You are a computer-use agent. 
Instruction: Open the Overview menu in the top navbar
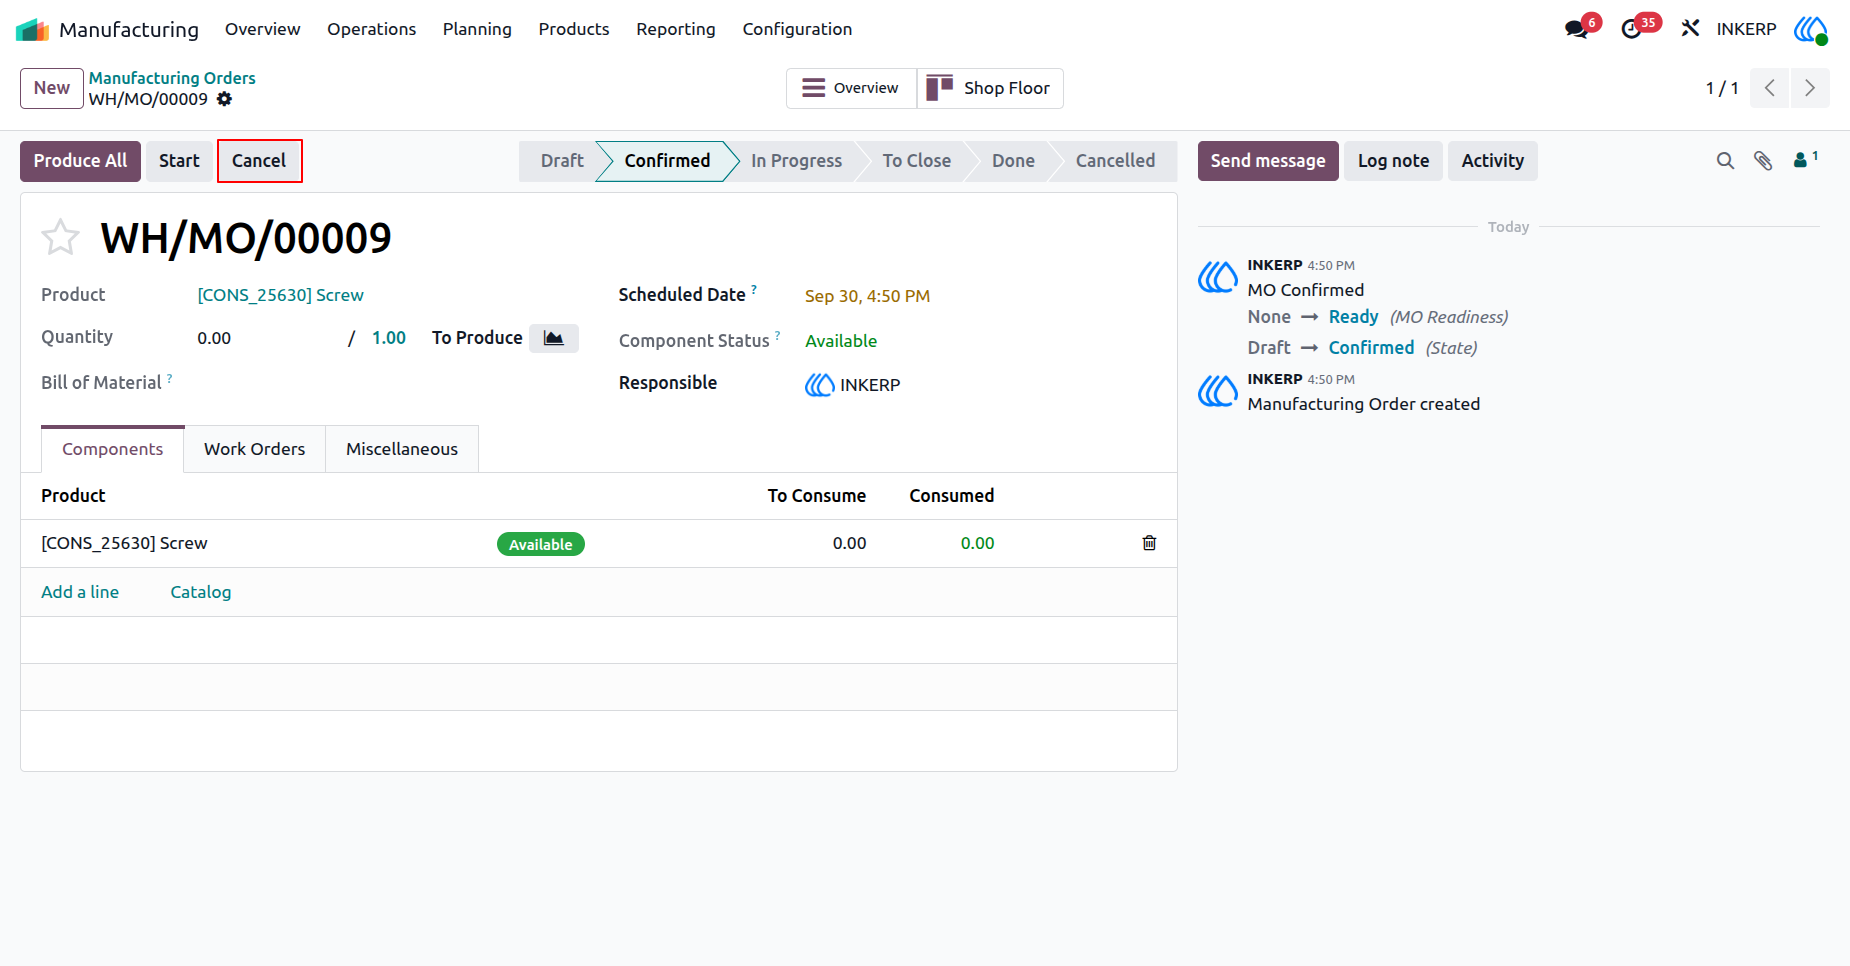tap(262, 29)
